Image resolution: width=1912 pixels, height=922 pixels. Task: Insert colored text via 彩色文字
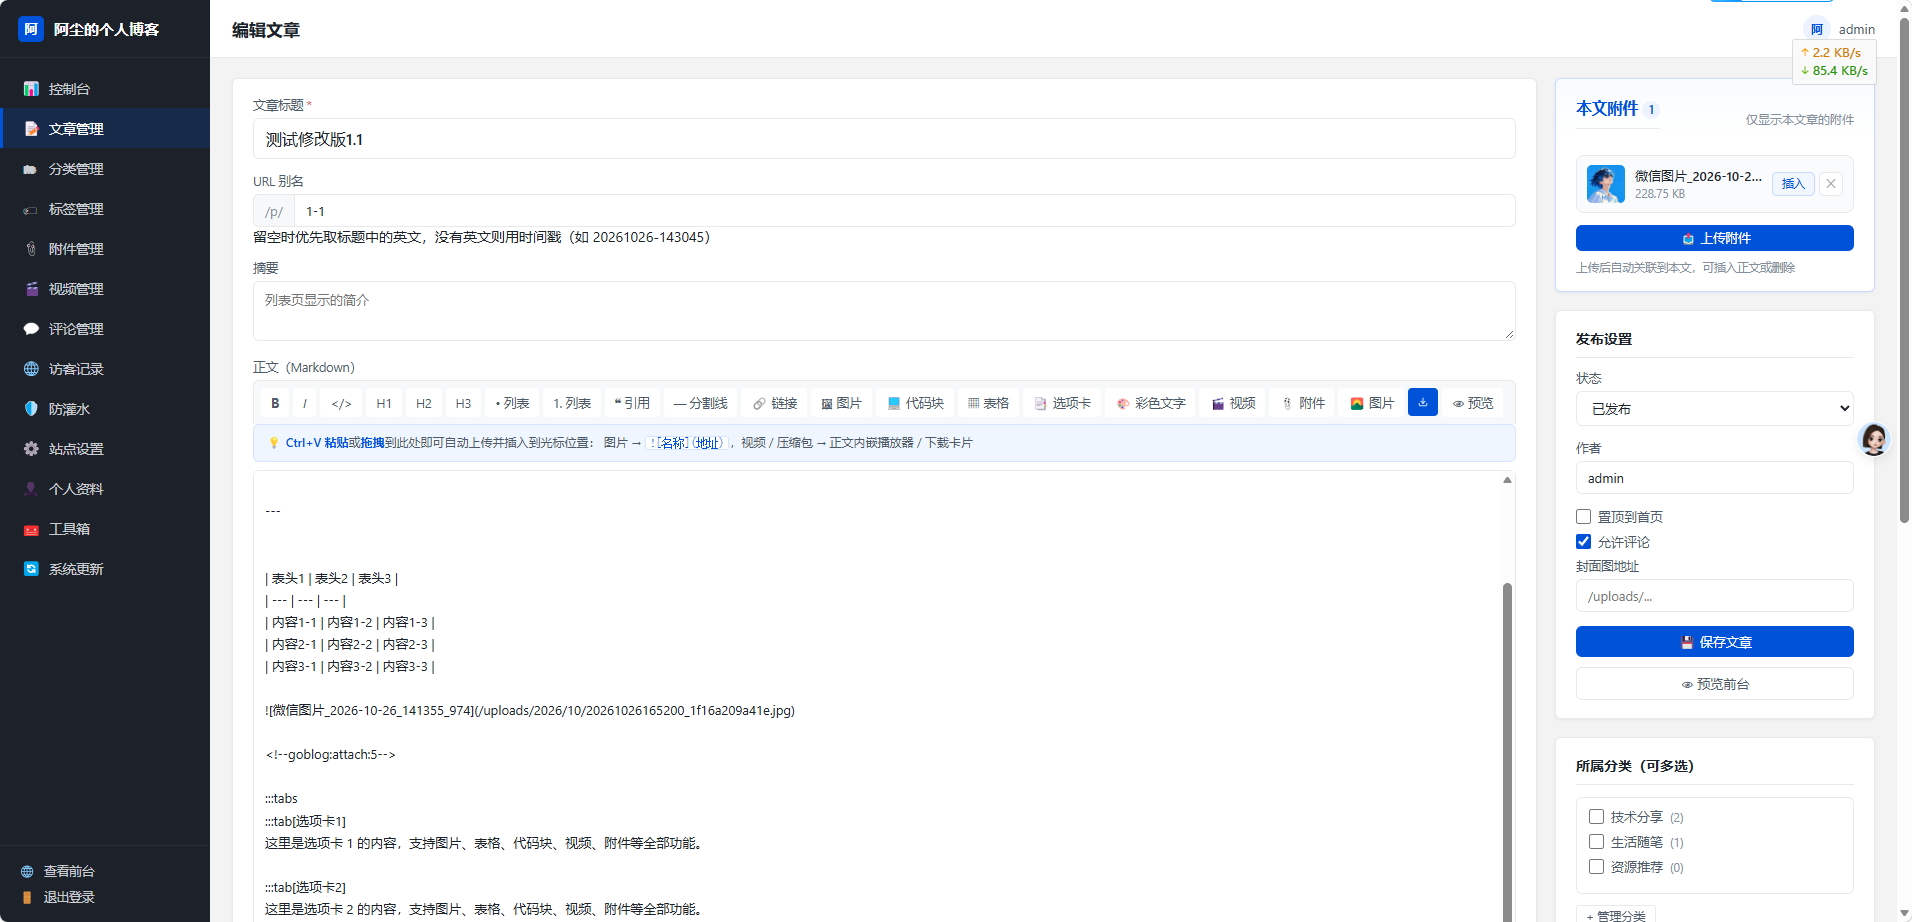coord(1151,403)
